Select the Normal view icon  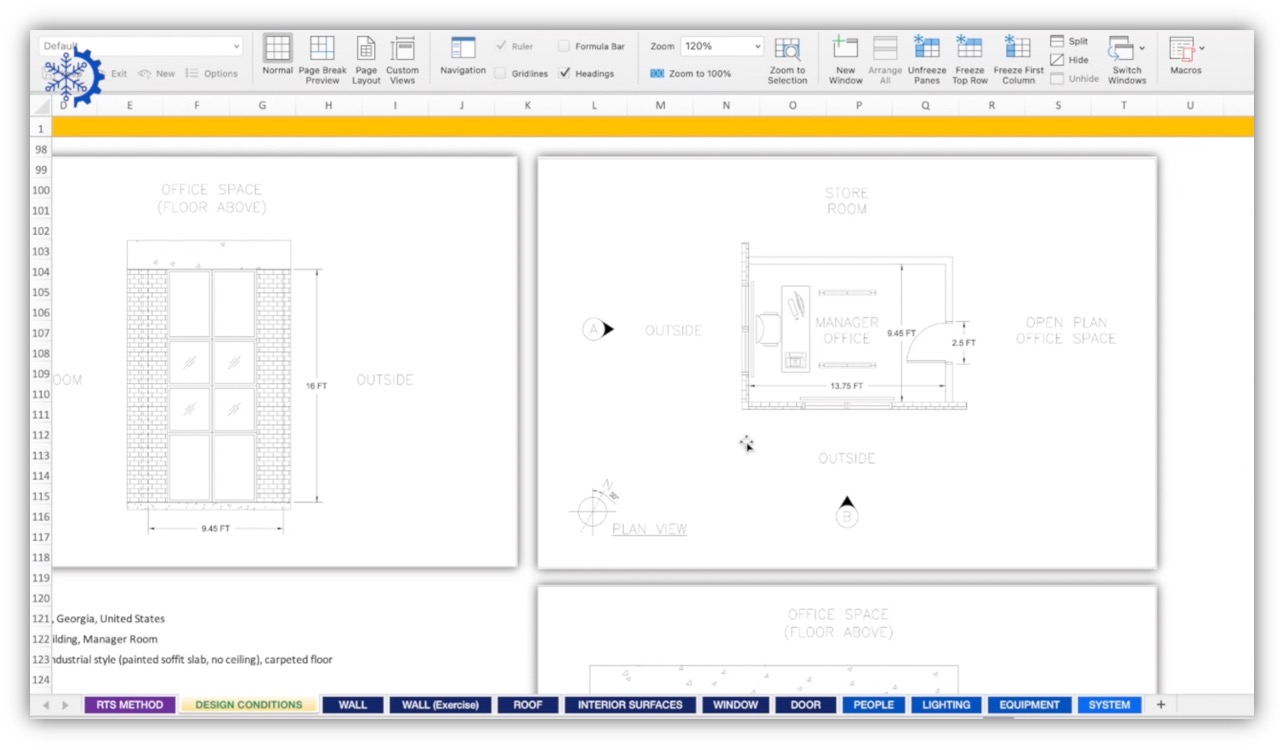277,49
